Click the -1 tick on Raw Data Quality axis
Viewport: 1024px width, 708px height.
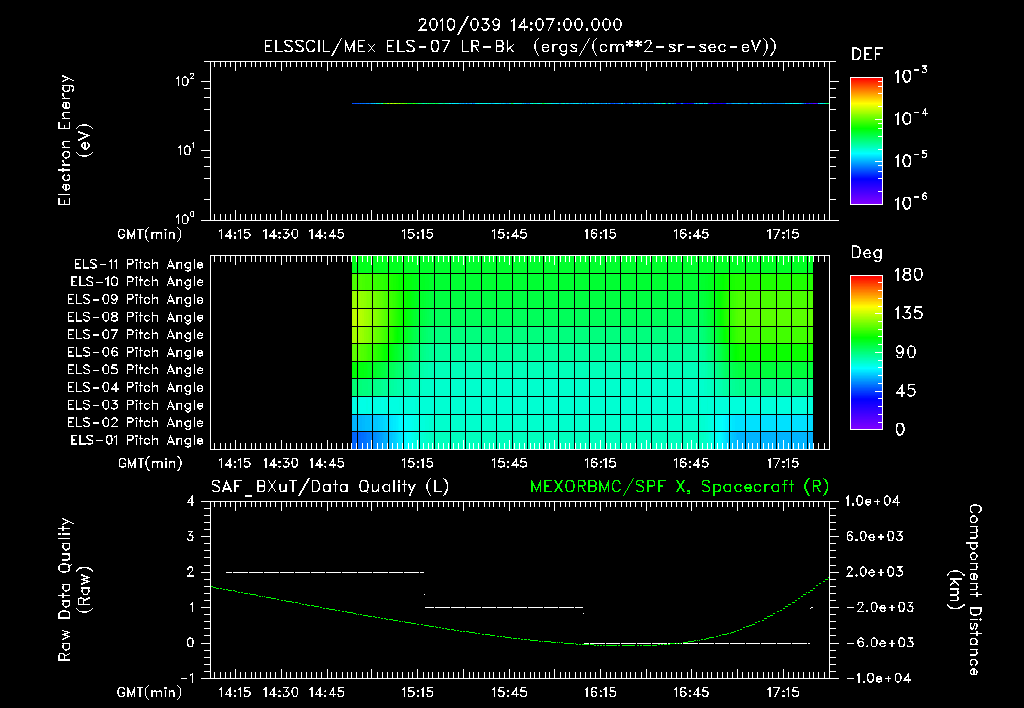click(x=187, y=678)
